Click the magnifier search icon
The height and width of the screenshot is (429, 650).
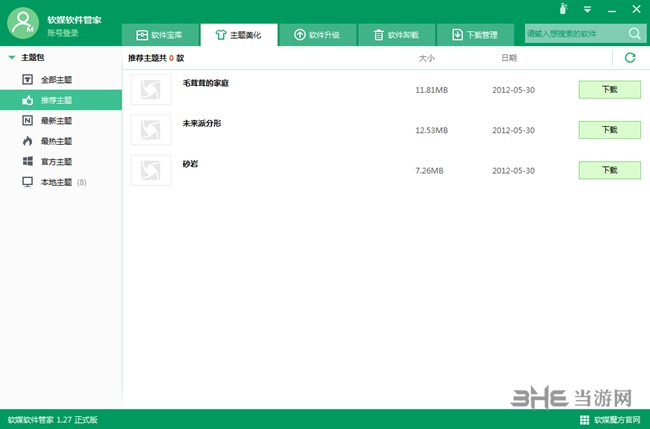tap(635, 34)
